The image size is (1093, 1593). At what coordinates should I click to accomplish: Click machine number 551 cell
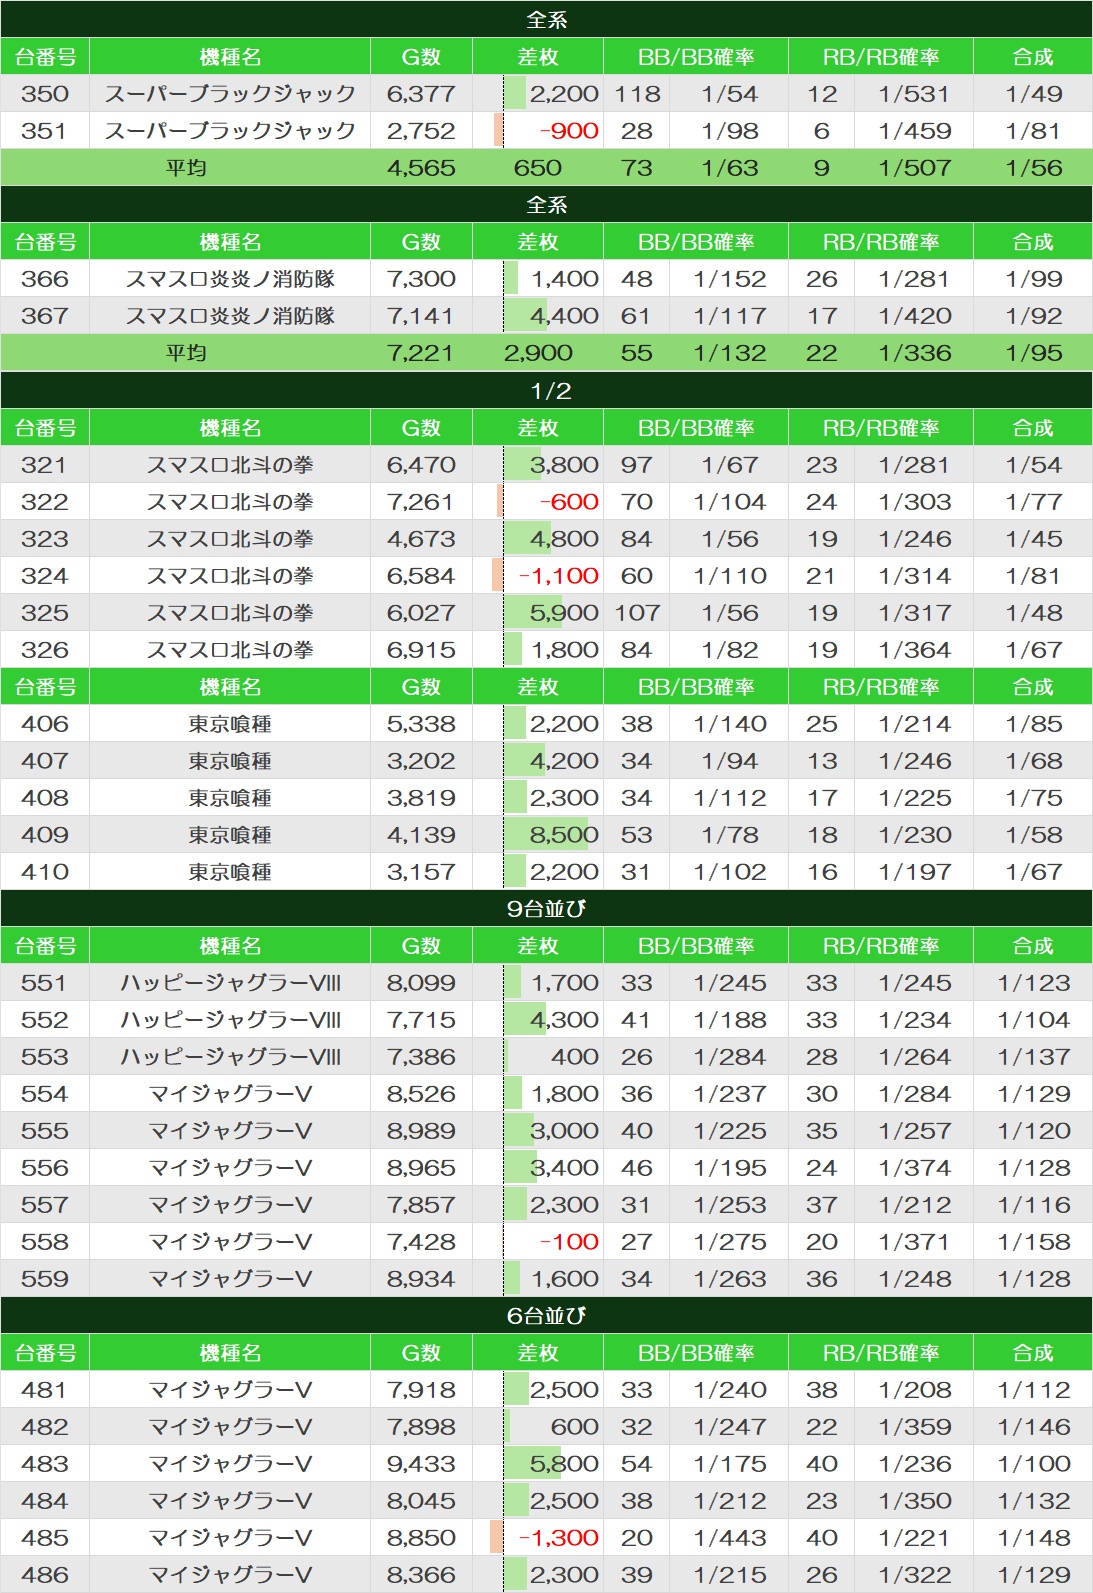pos(45,983)
